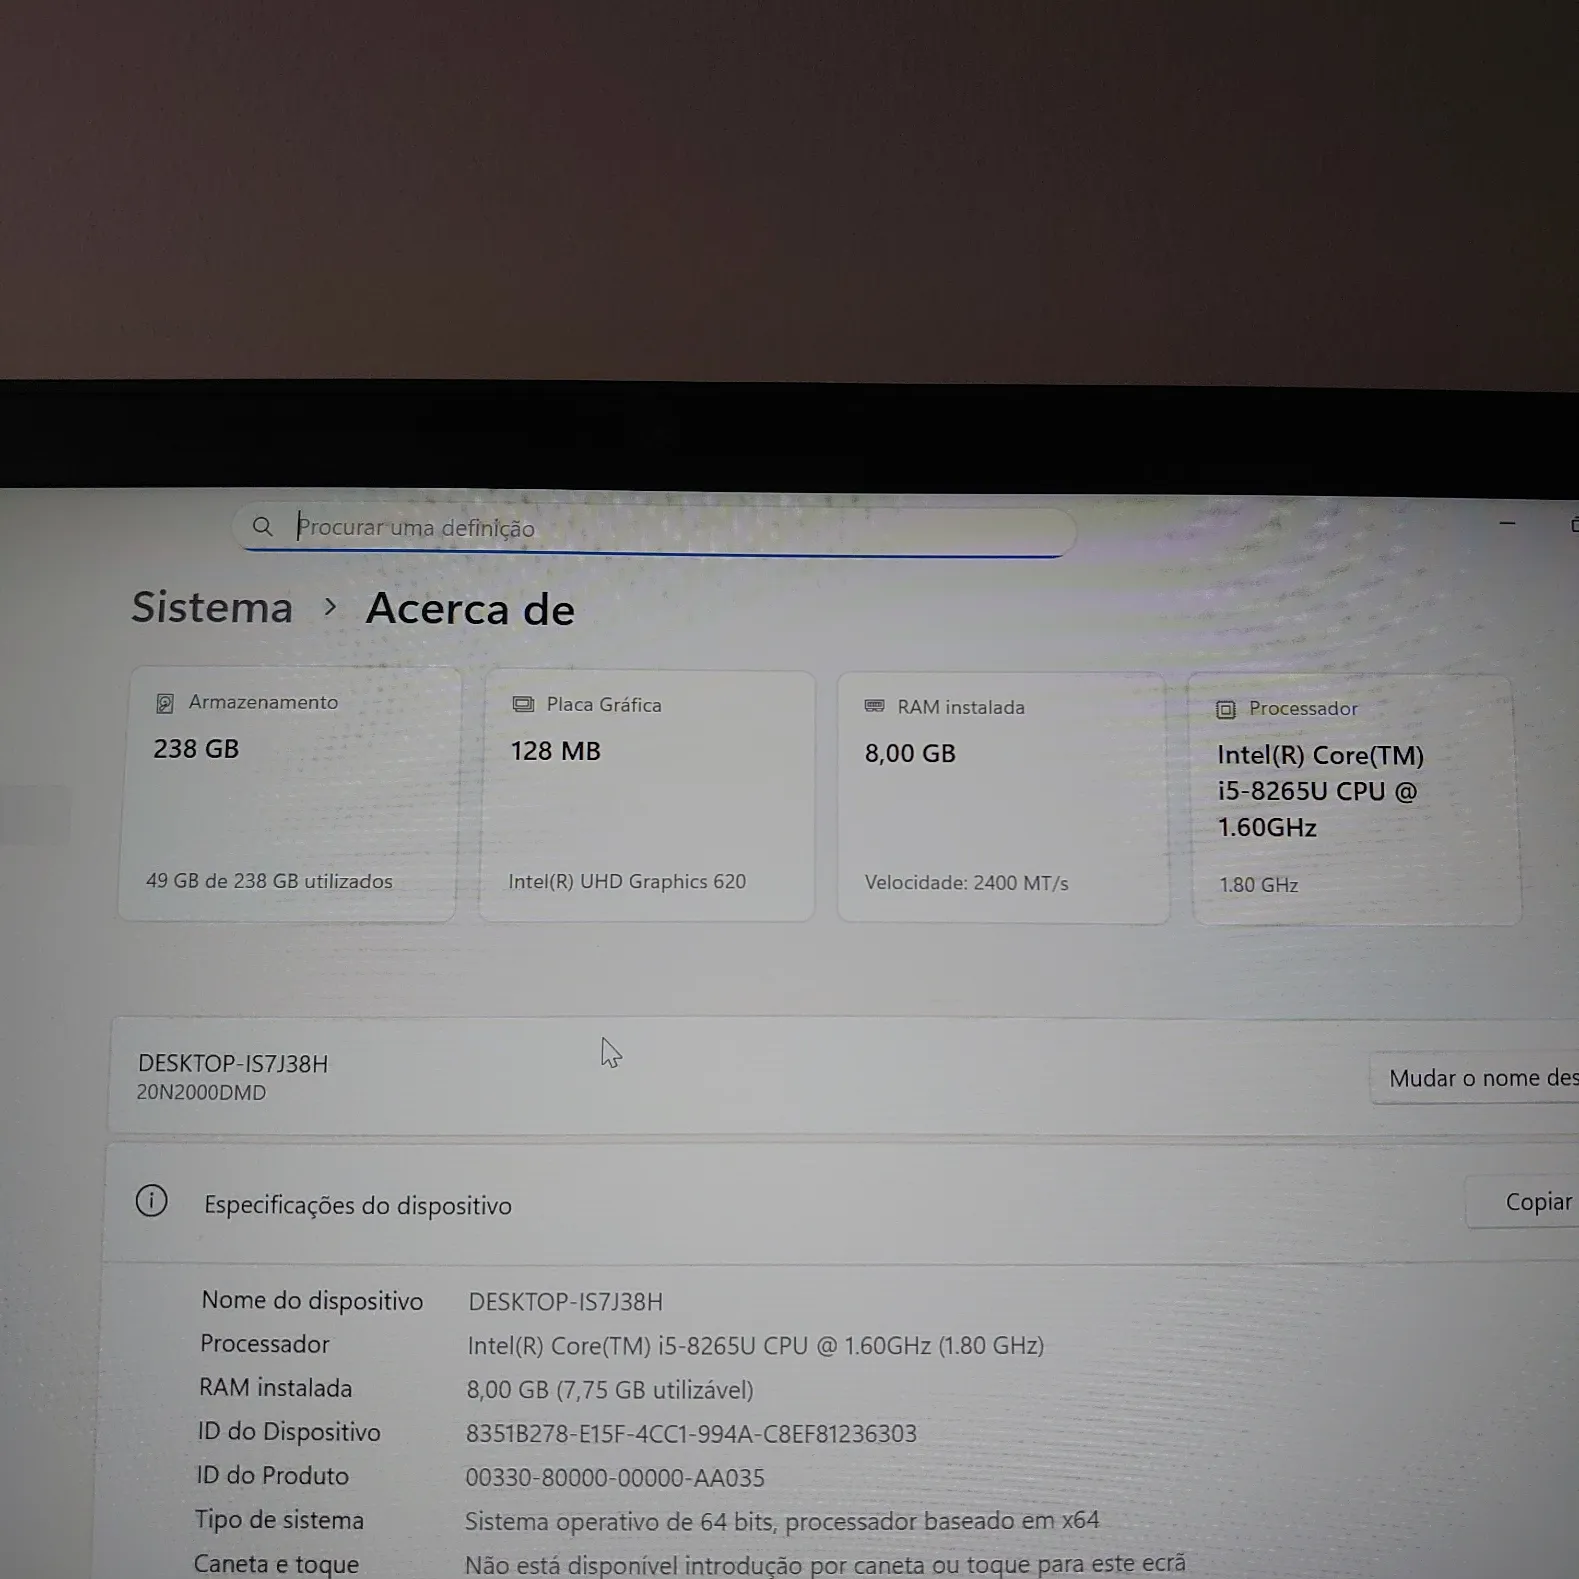Copy device specifications with Copiar button

pos(1522,1202)
